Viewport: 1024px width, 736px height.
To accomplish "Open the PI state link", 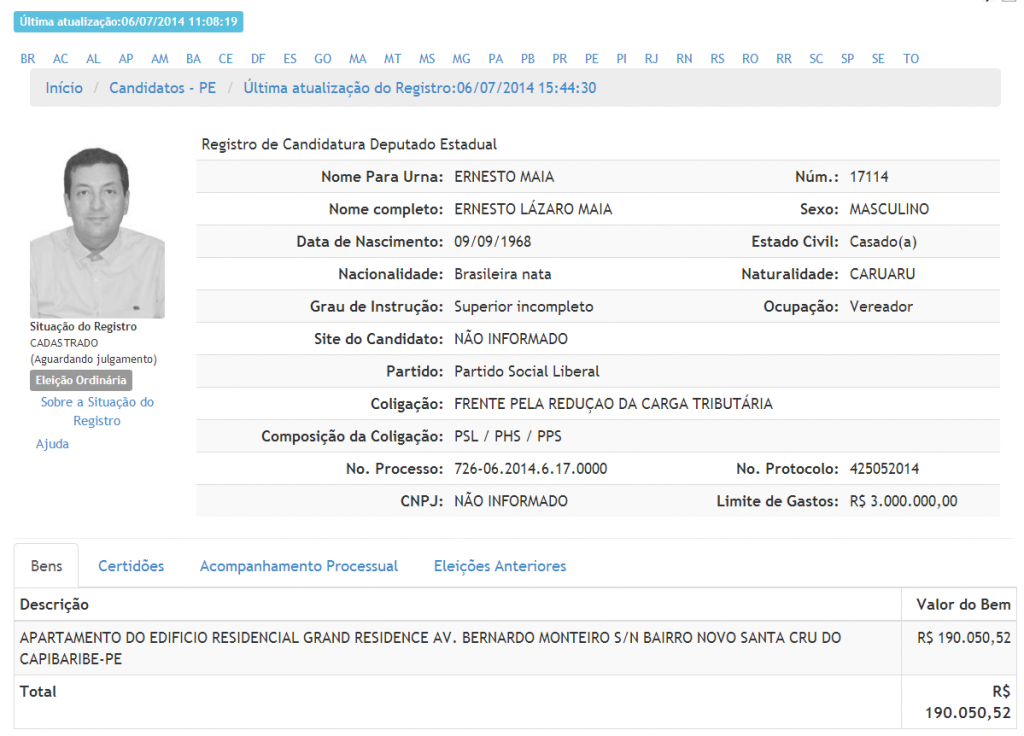I will click(x=622, y=59).
